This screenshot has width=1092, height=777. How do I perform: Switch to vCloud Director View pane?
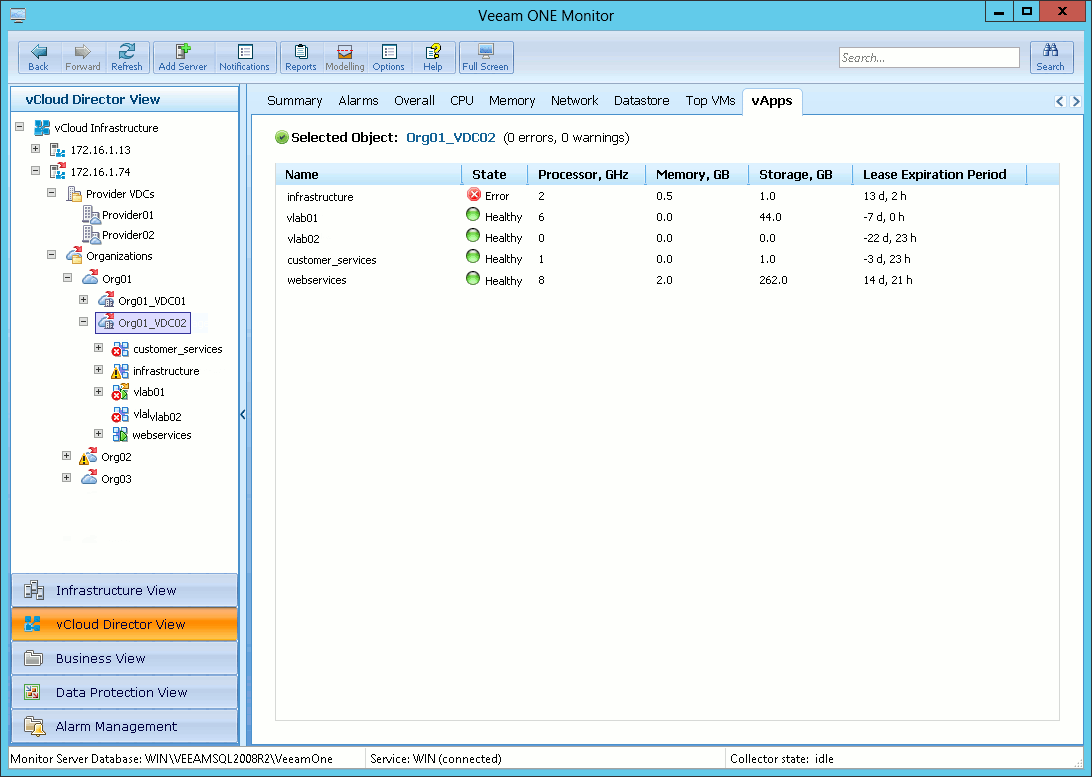125,625
